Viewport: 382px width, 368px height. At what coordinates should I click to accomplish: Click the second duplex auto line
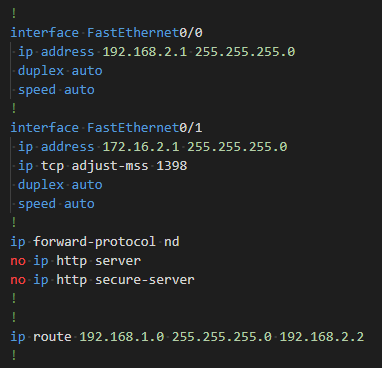pyautogui.click(x=60, y=185)
